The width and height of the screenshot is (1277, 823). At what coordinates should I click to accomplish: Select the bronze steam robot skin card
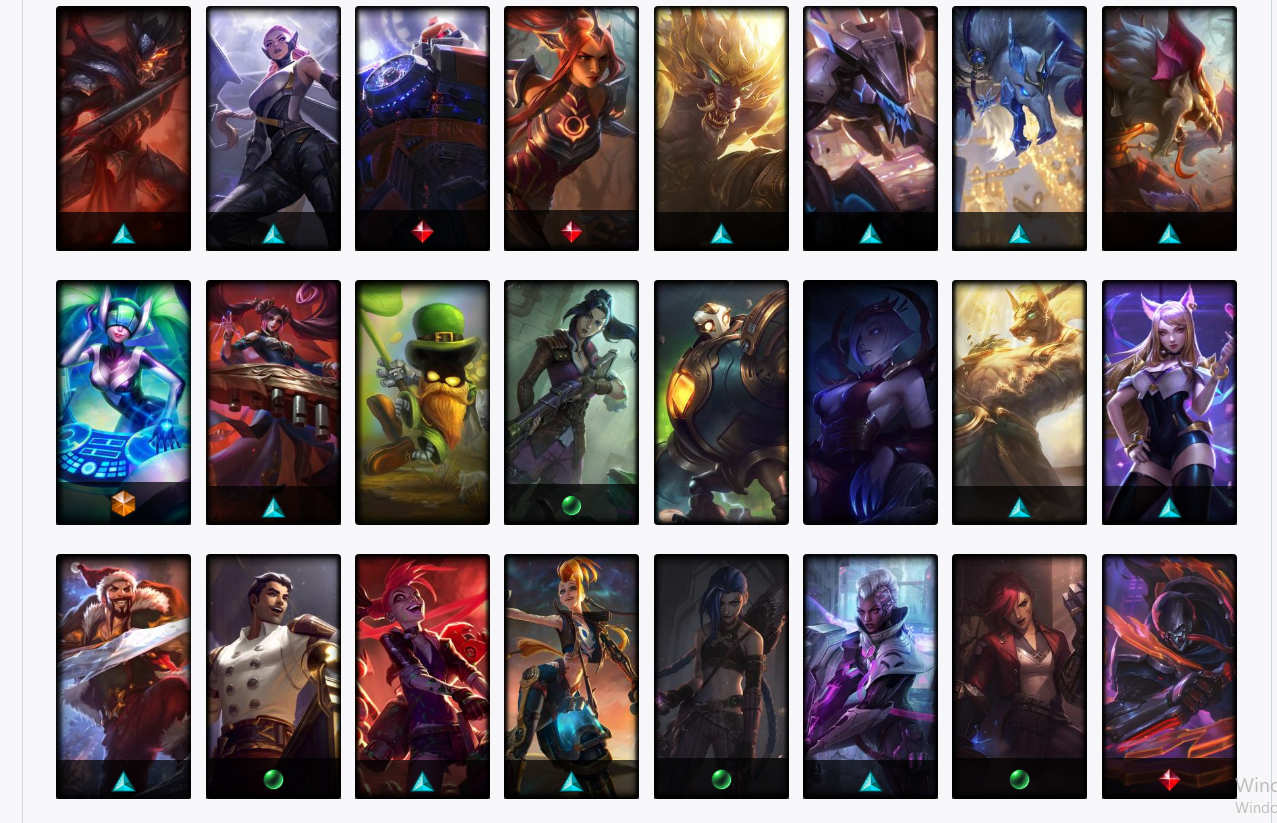[721, 402]
